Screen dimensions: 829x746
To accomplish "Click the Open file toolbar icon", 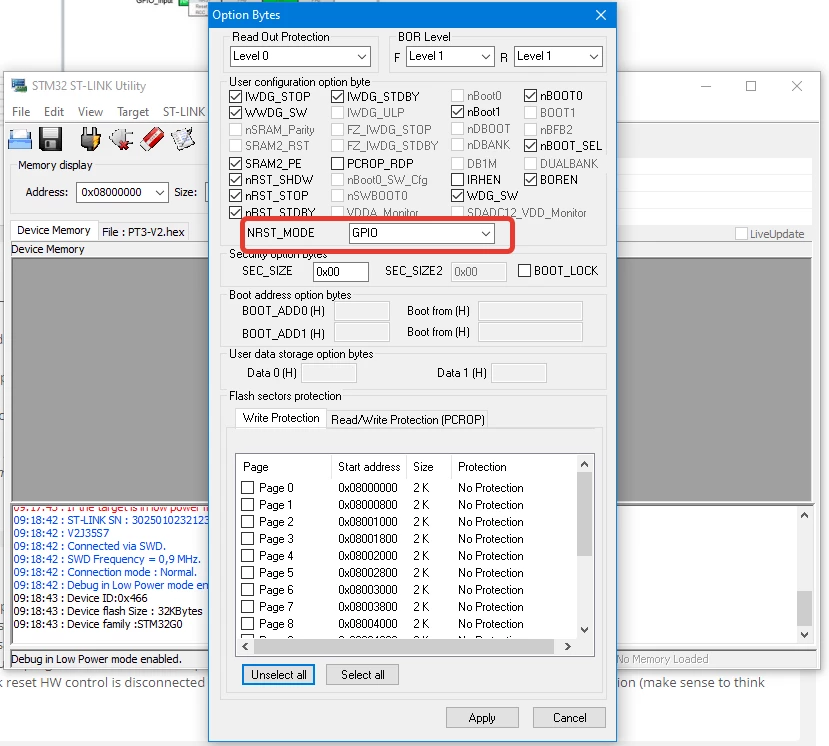I will (20, 139).
